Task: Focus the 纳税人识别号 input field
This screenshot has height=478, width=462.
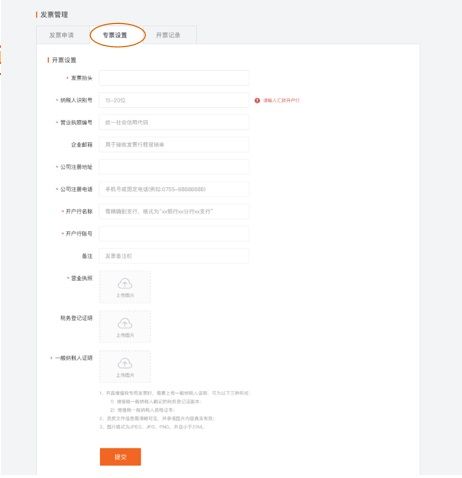Action: tap(174, 100)
